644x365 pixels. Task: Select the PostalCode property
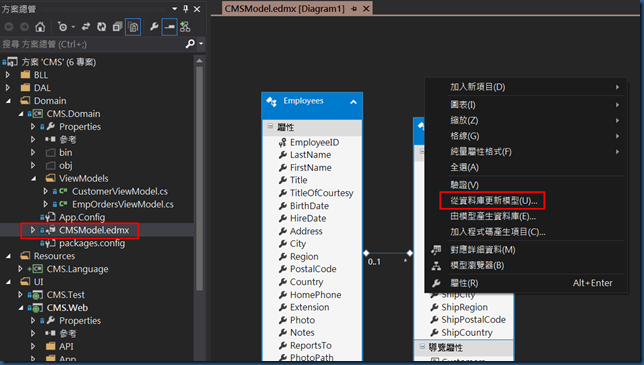point(313,269)
